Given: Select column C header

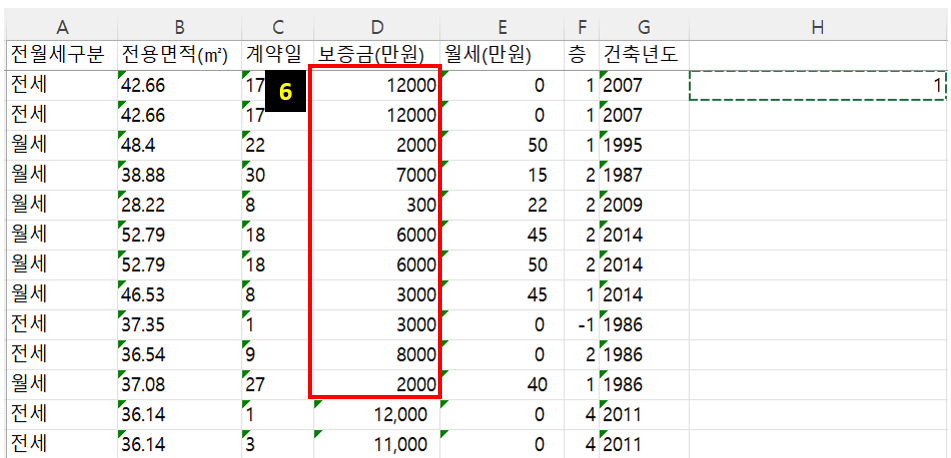Looking at the screenshot, I should 277,26.
